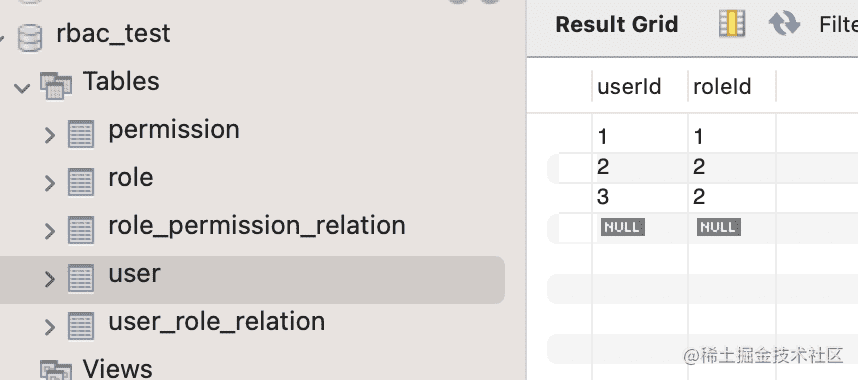Click the role table icon

(81, 182)
